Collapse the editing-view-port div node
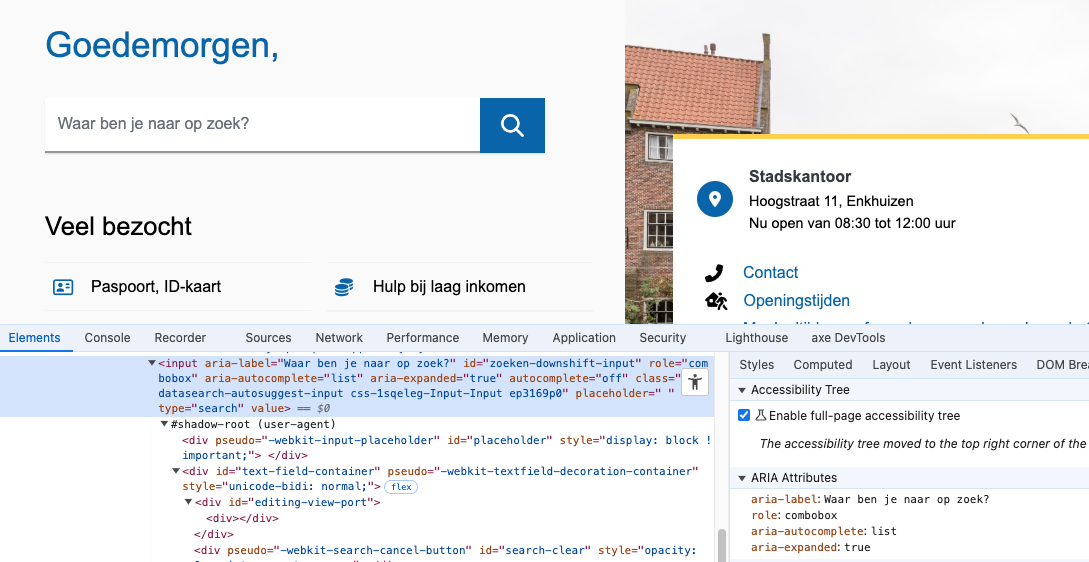 point(188,502)
